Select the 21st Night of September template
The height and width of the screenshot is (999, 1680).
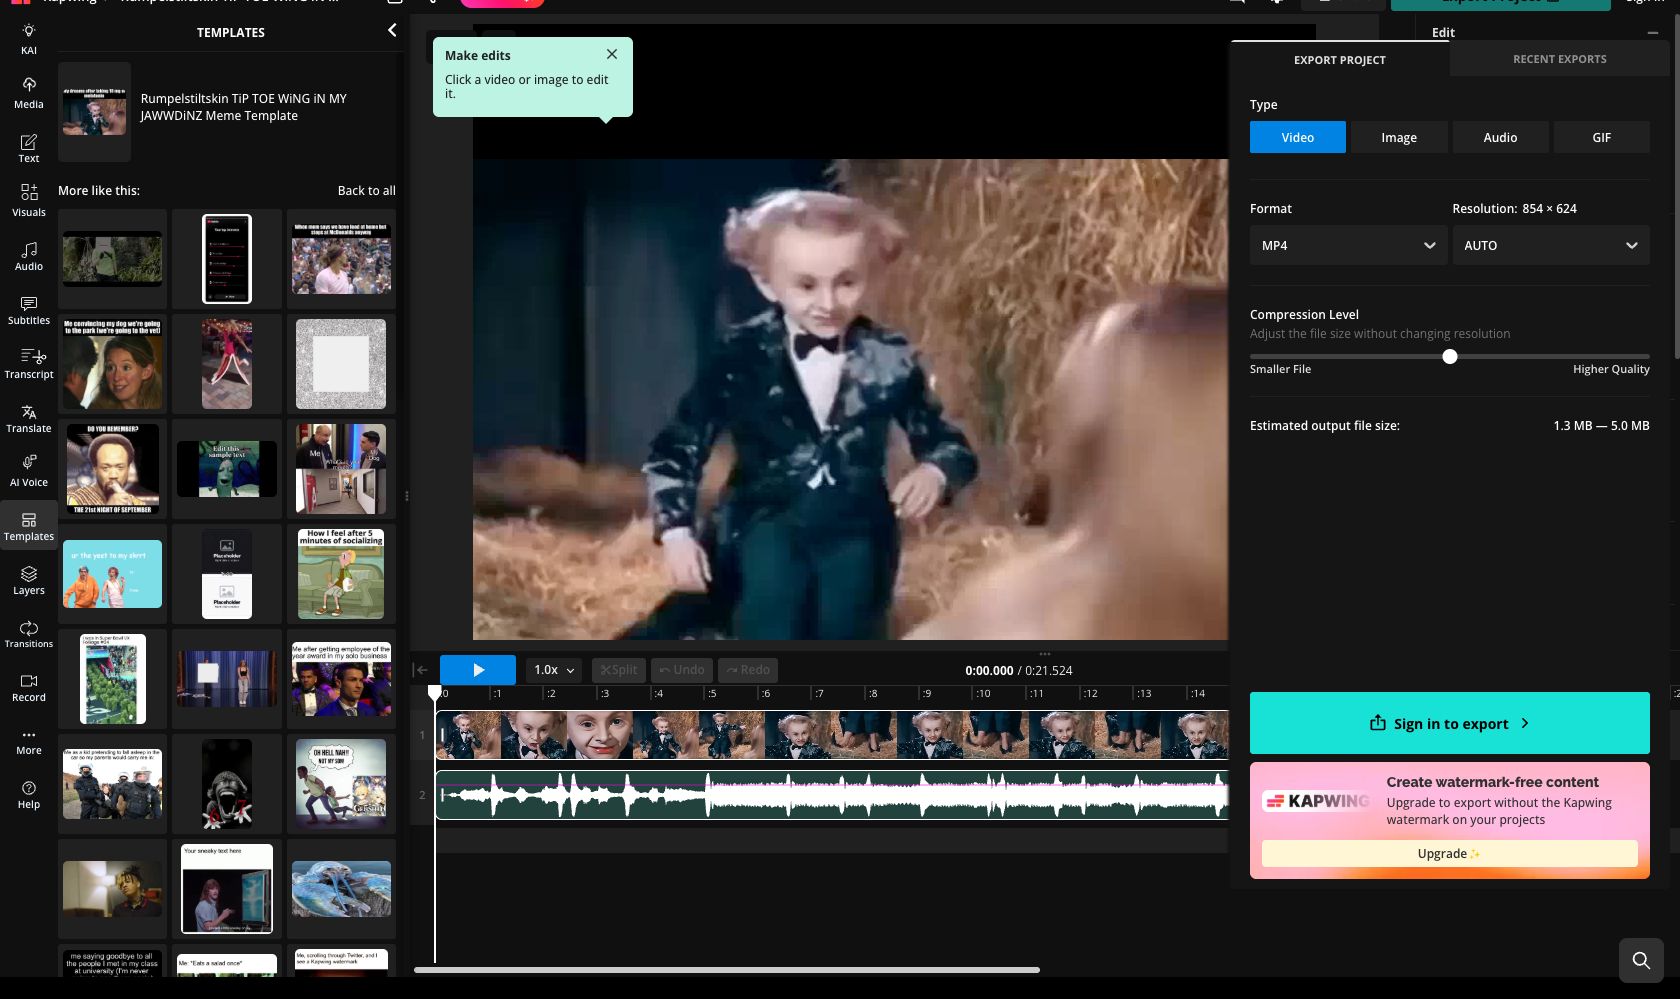click(x=112, y=469)
